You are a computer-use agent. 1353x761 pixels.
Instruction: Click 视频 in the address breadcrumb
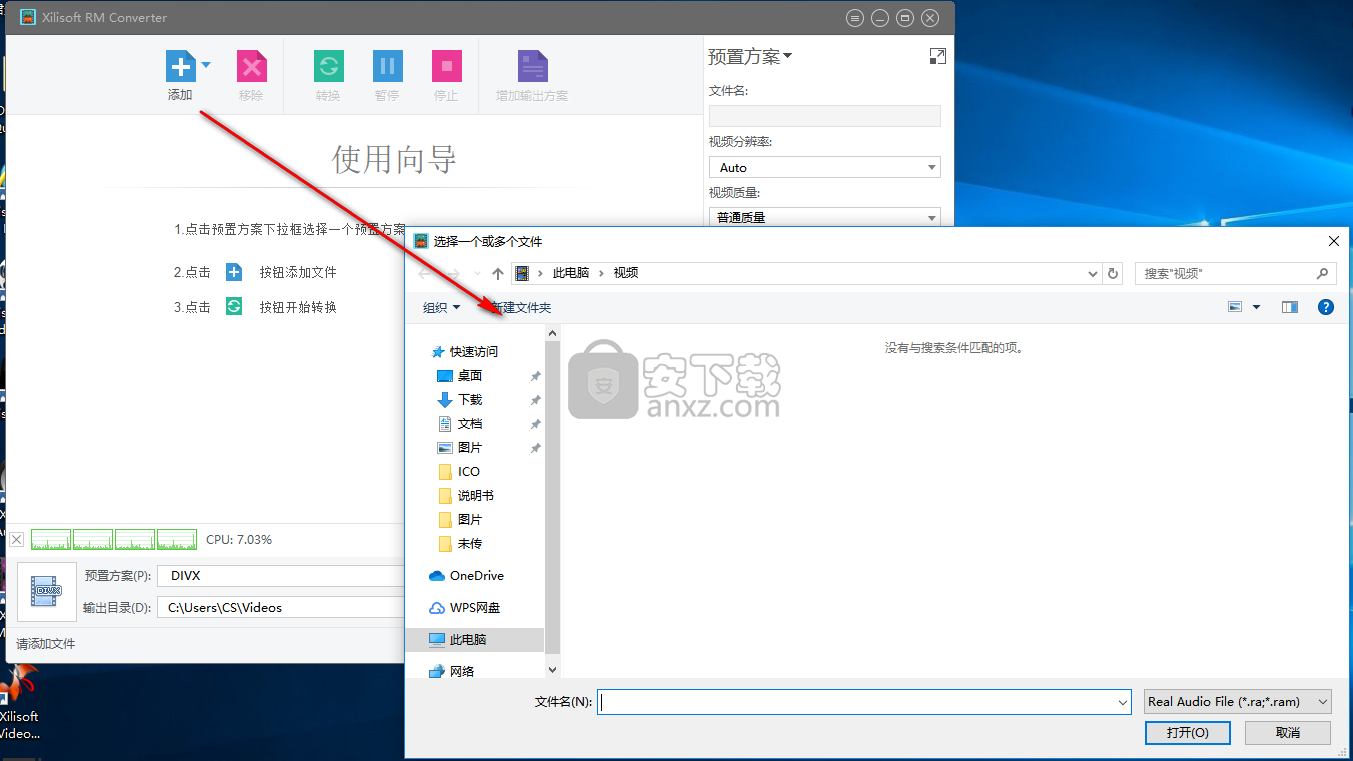point(626,273)
